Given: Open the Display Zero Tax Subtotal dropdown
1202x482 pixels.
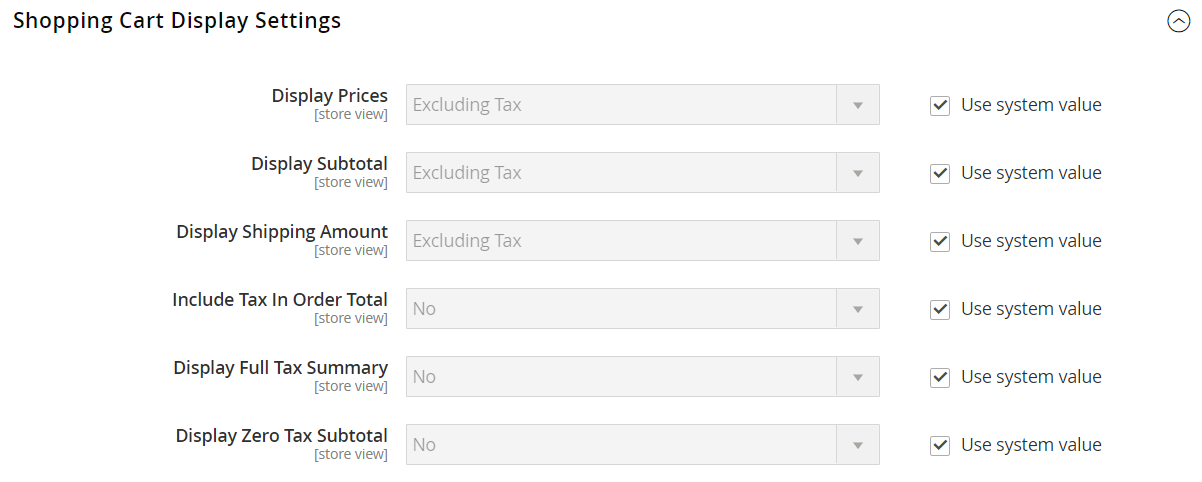Looking at the screenshot, I should click(x=642, y=445).
